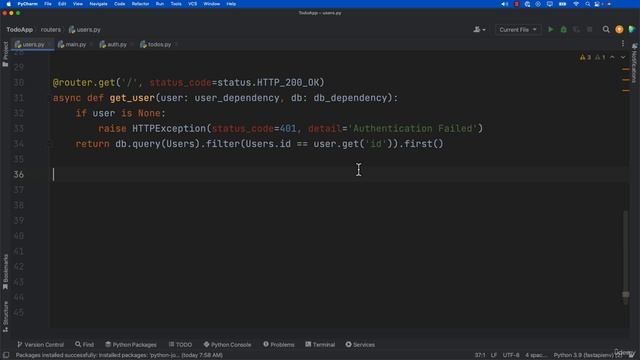The image size is (640, 360).
Task: Open the View menu
Action: 78,4
